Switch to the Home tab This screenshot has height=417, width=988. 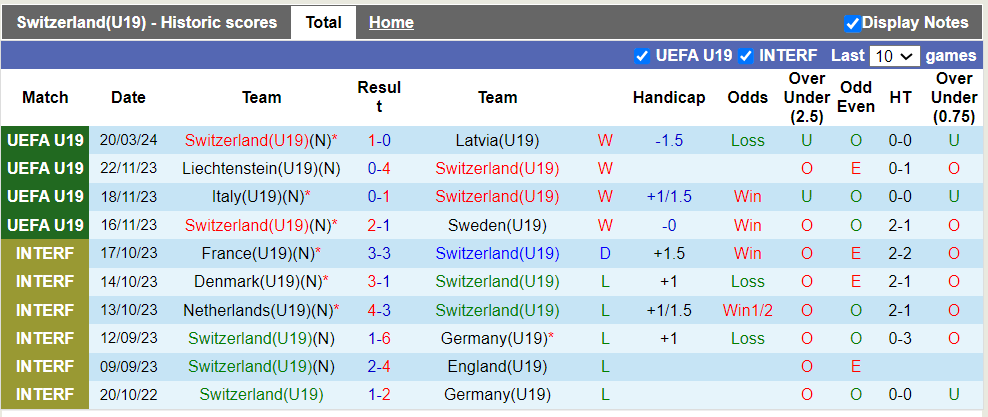(391, 22)
